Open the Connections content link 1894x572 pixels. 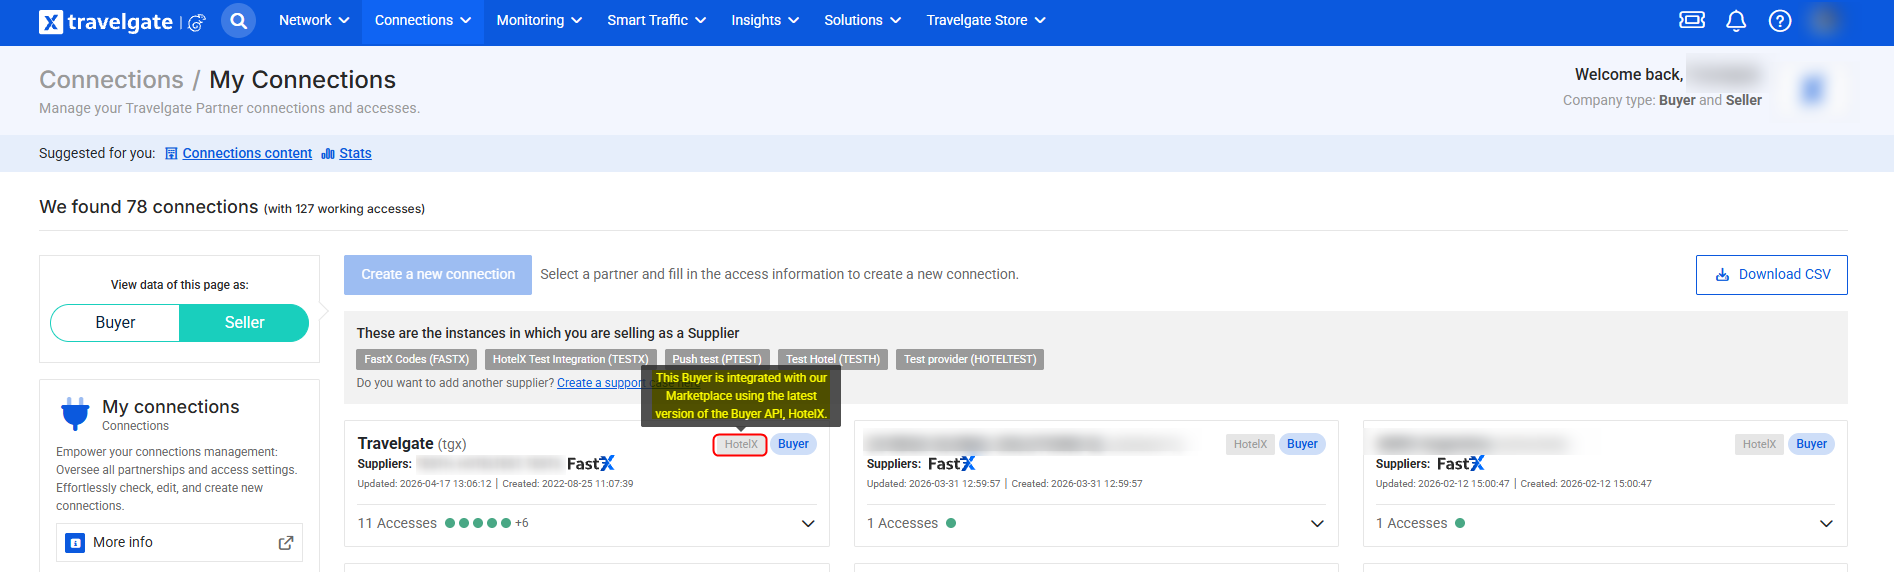247,153
